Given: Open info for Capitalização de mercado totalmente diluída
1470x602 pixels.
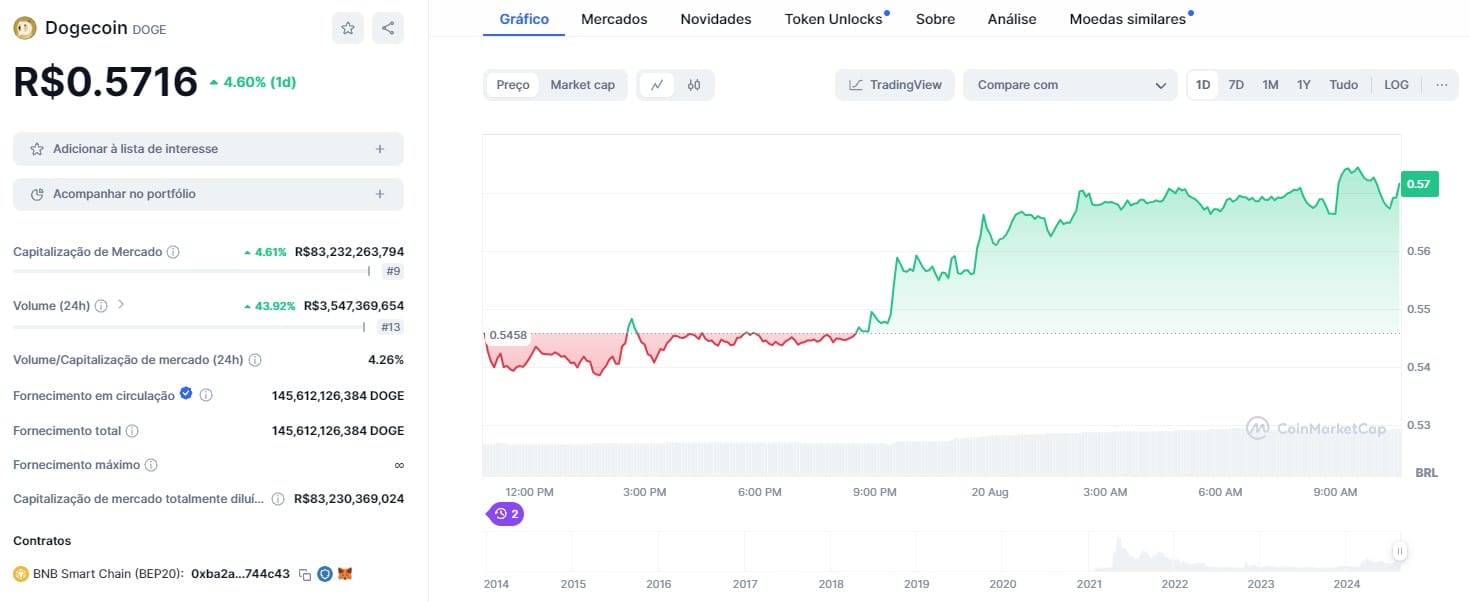Looking at the screenshot, I should click(x=278, y=499).
